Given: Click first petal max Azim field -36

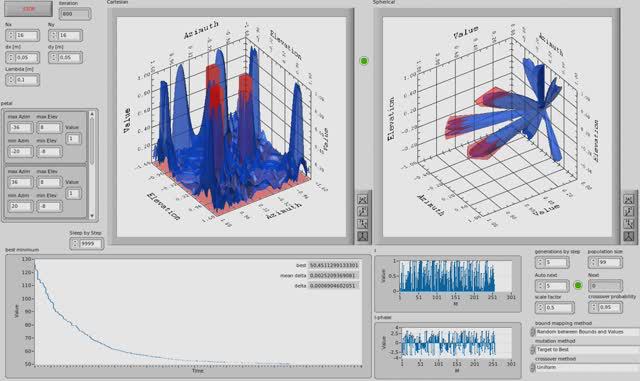Looking at the screenshot, I should [x=20, y=127].
